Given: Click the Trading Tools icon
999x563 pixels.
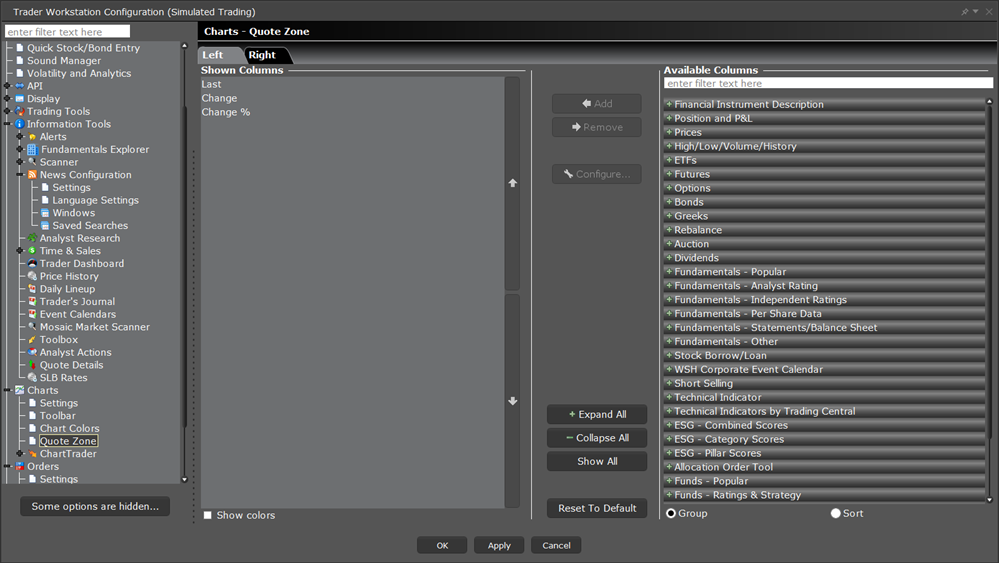Looking at the screenshot, I should [20, 111].
